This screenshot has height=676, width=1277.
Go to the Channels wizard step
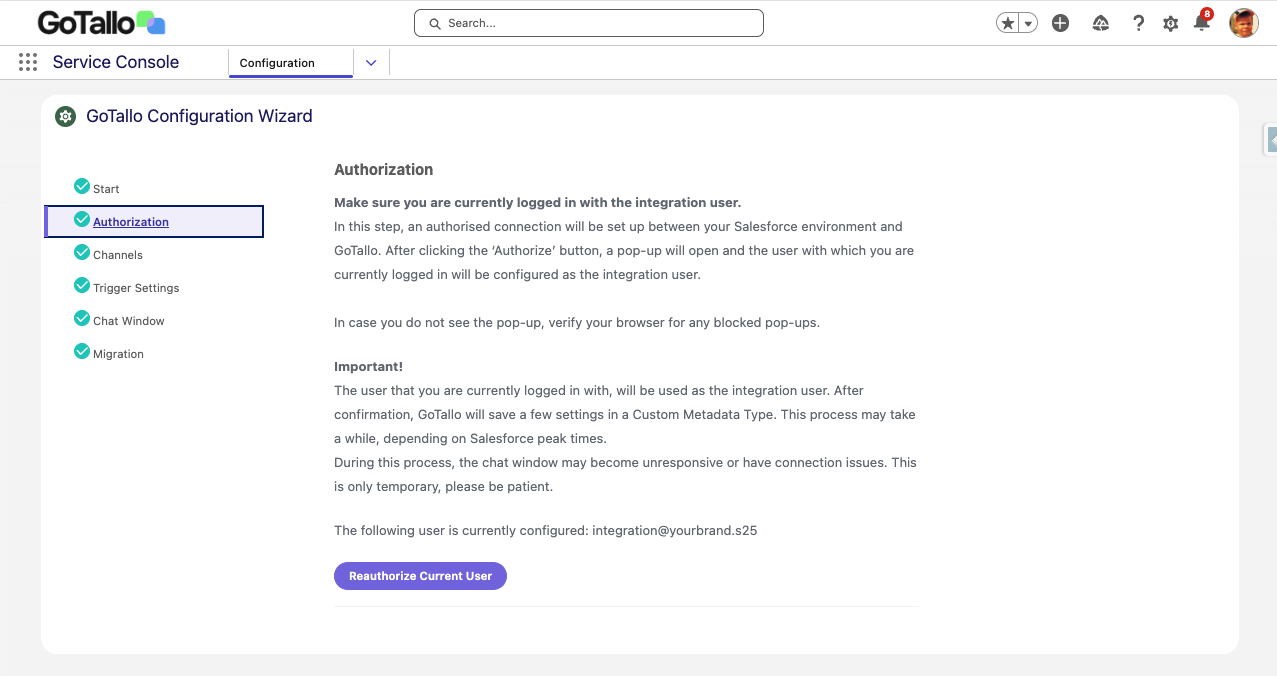point(118,255)
